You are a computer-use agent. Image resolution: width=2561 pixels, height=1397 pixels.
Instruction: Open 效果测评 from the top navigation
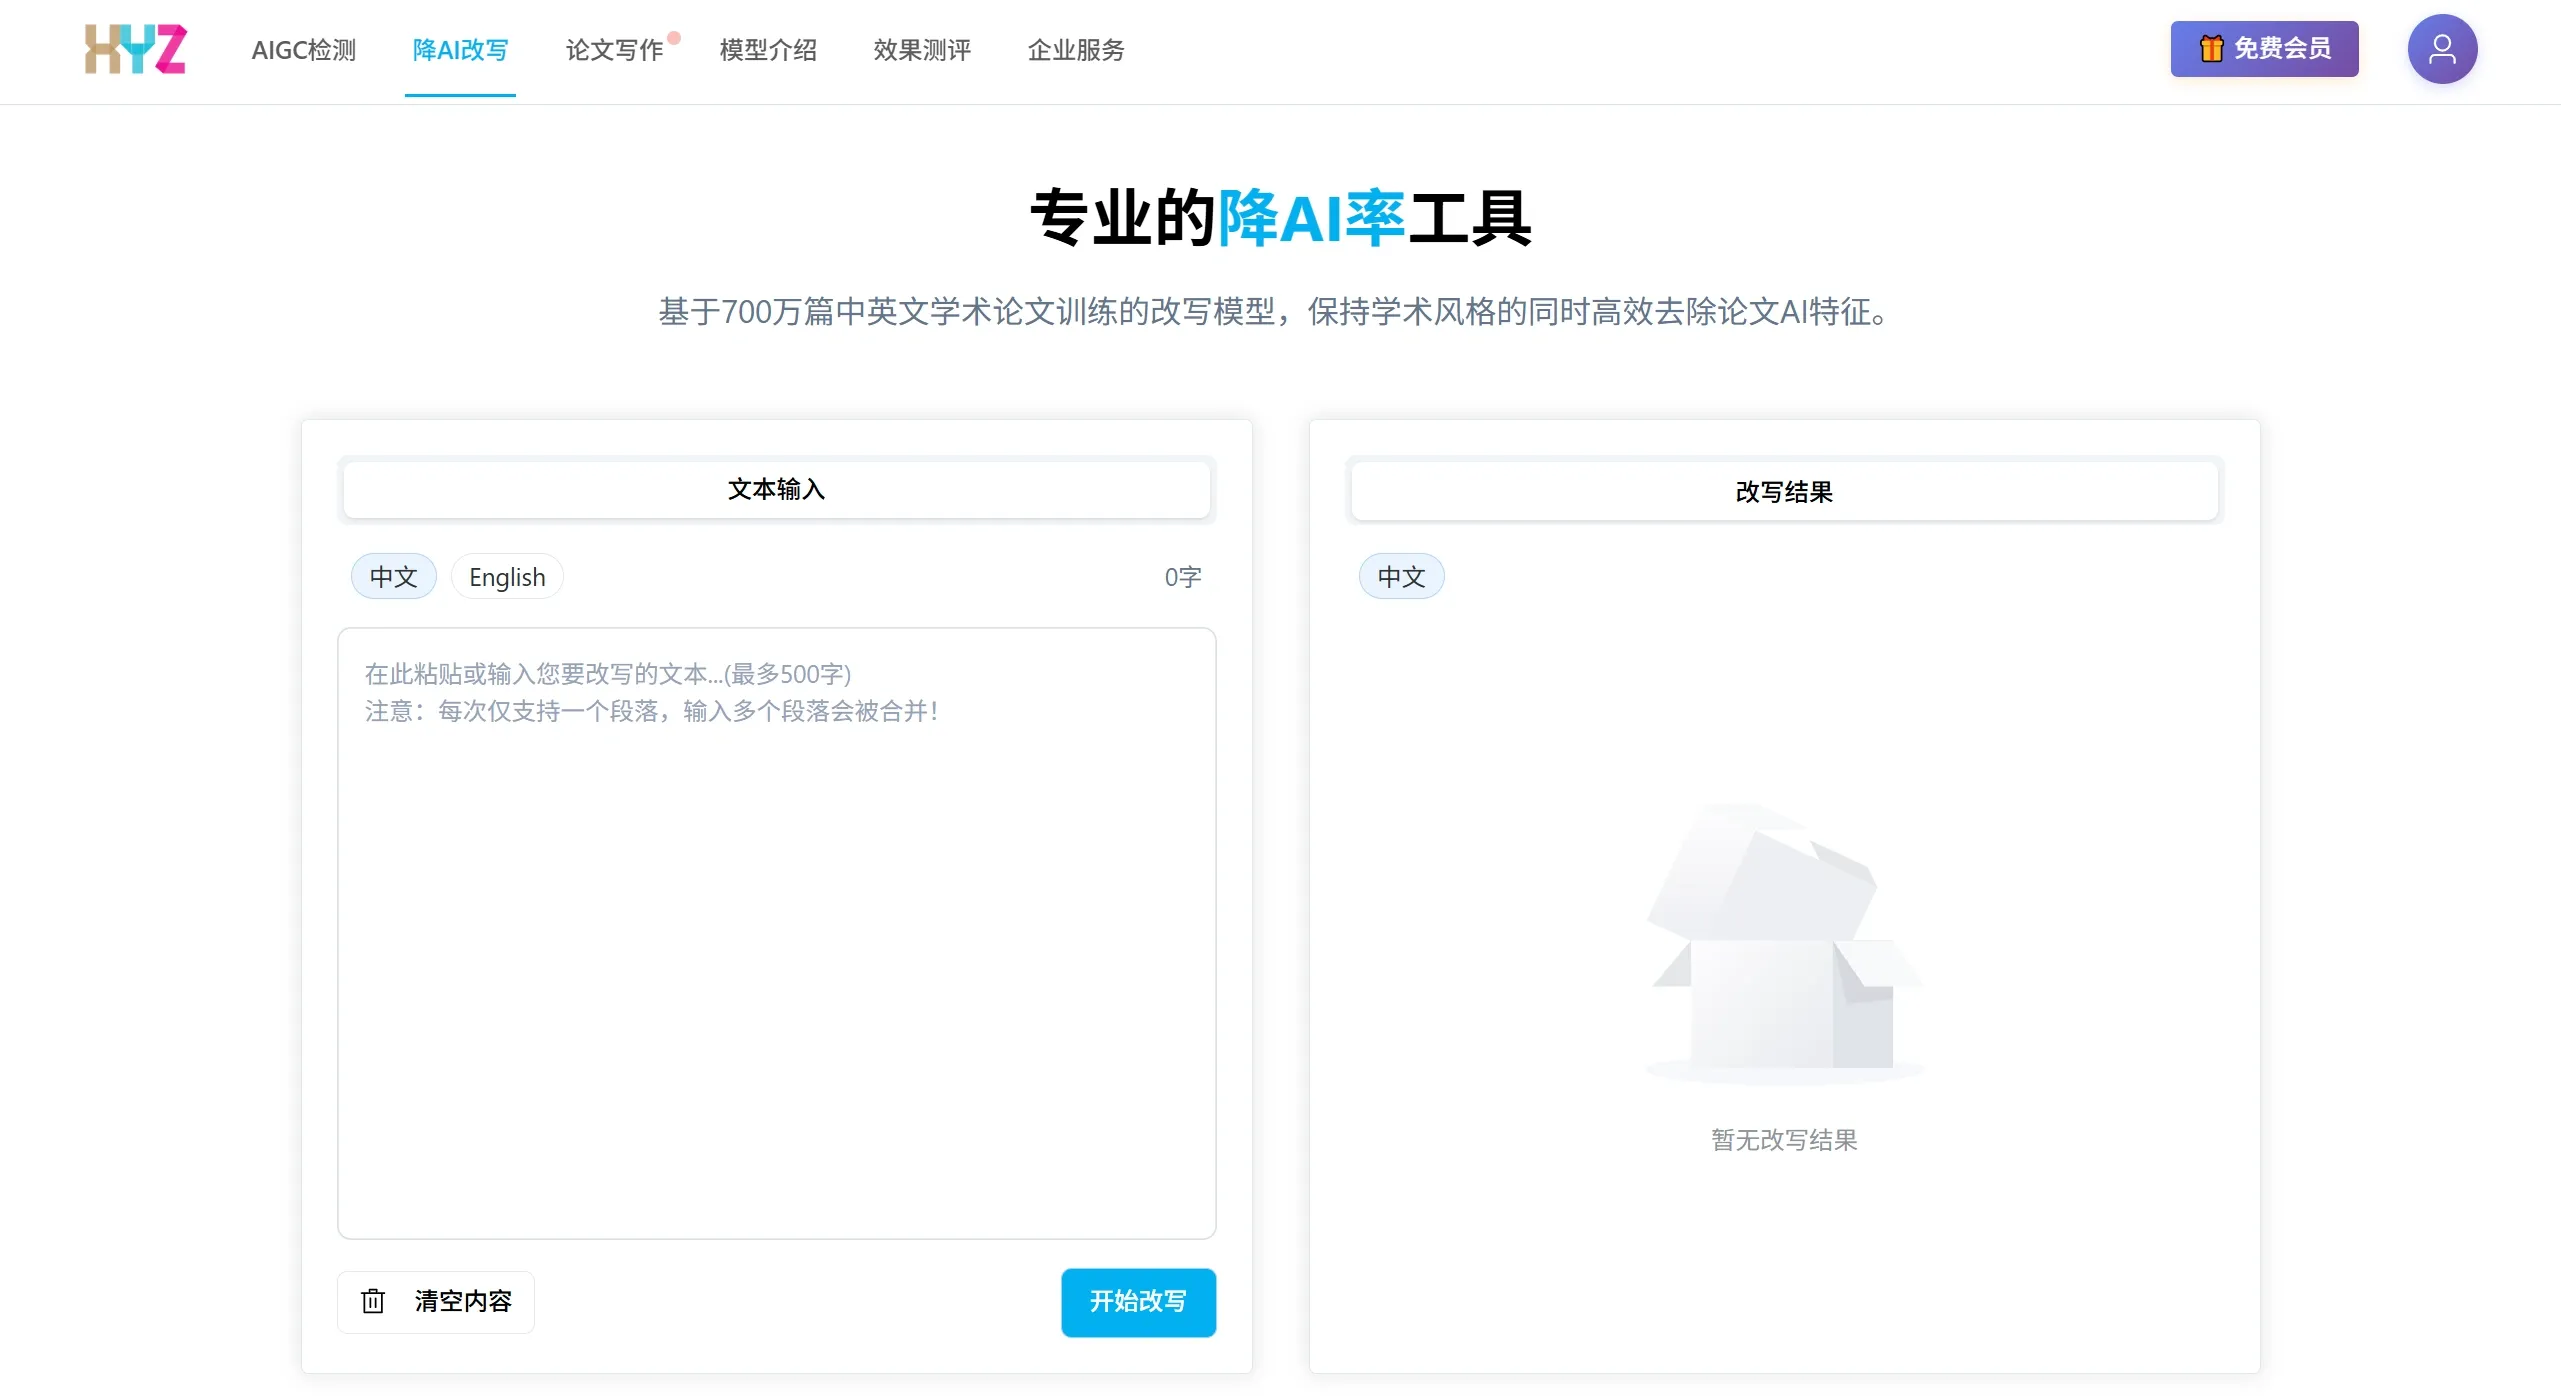click(x=921, y=50)
